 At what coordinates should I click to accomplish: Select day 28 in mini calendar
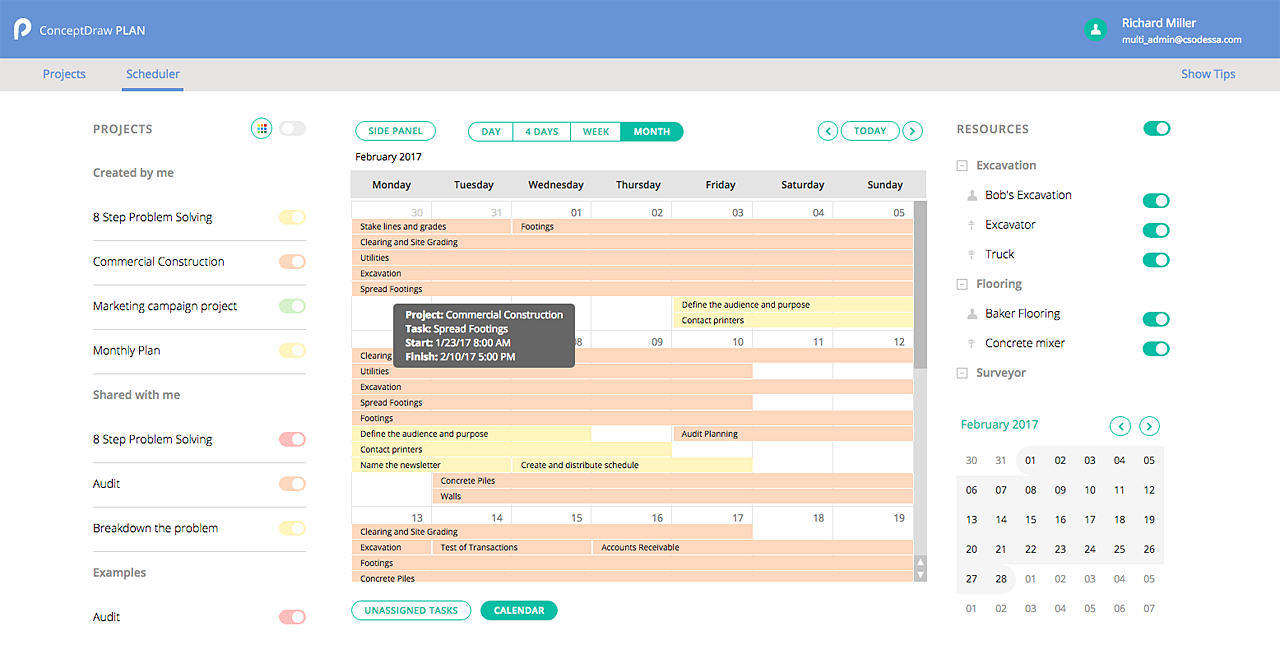tap(1001, 579)
